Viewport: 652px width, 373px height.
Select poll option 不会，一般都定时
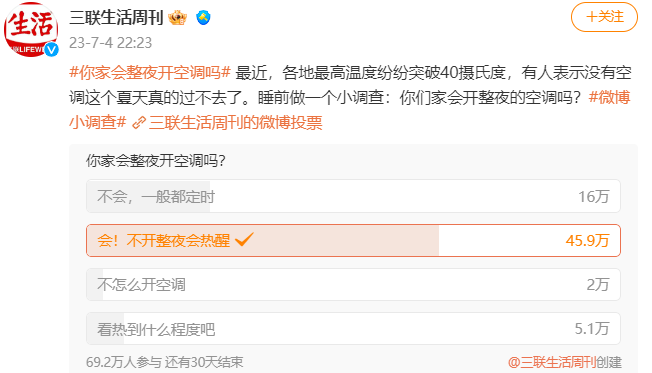[353, 196]
